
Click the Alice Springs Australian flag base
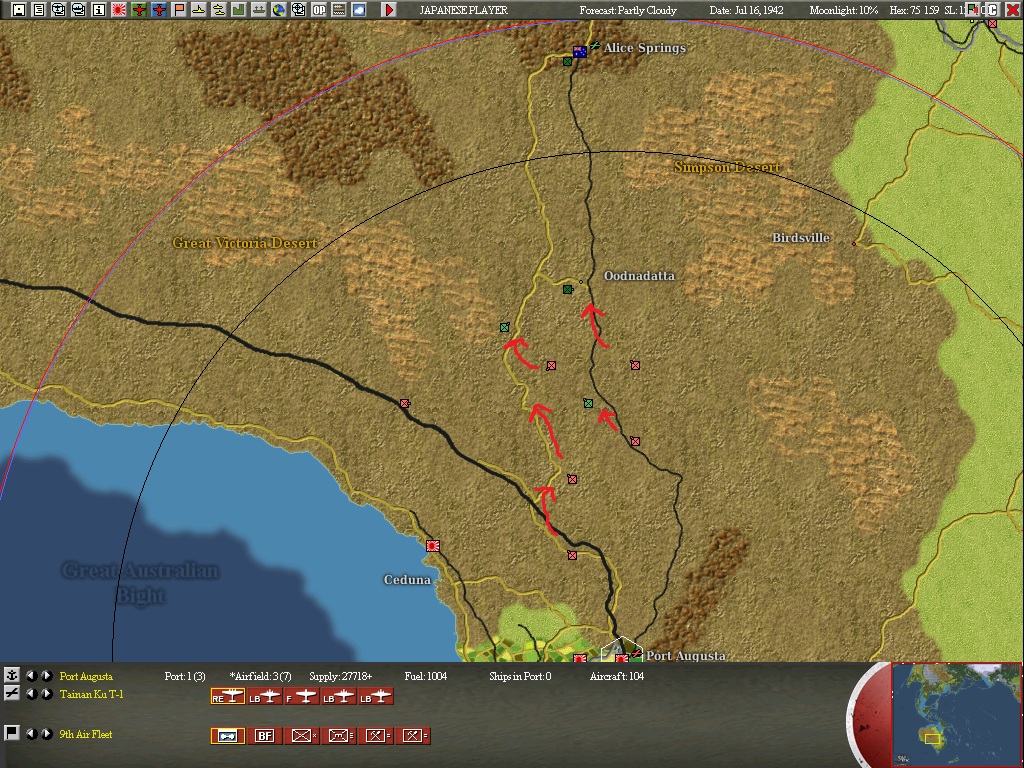point(579,52)
